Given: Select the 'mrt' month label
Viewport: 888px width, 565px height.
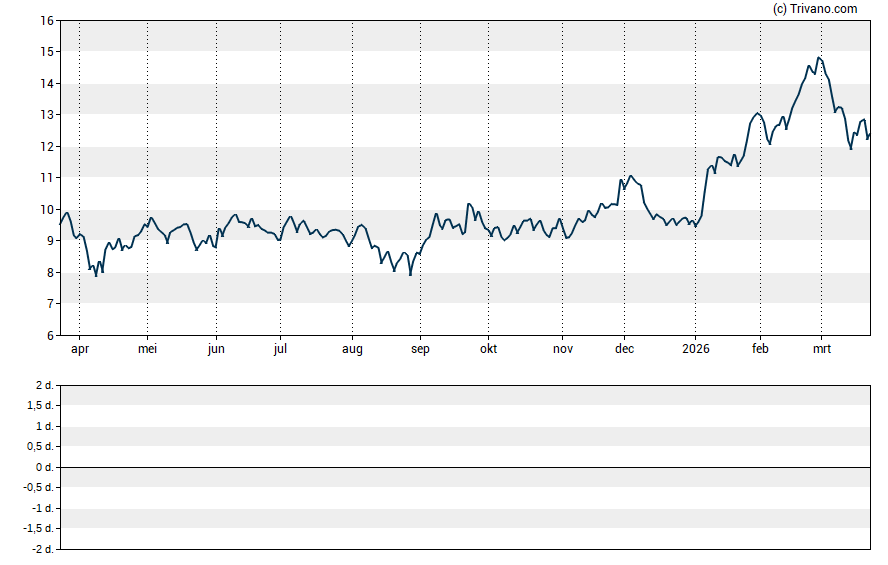Looking at the screenshot, I should 822,349.
